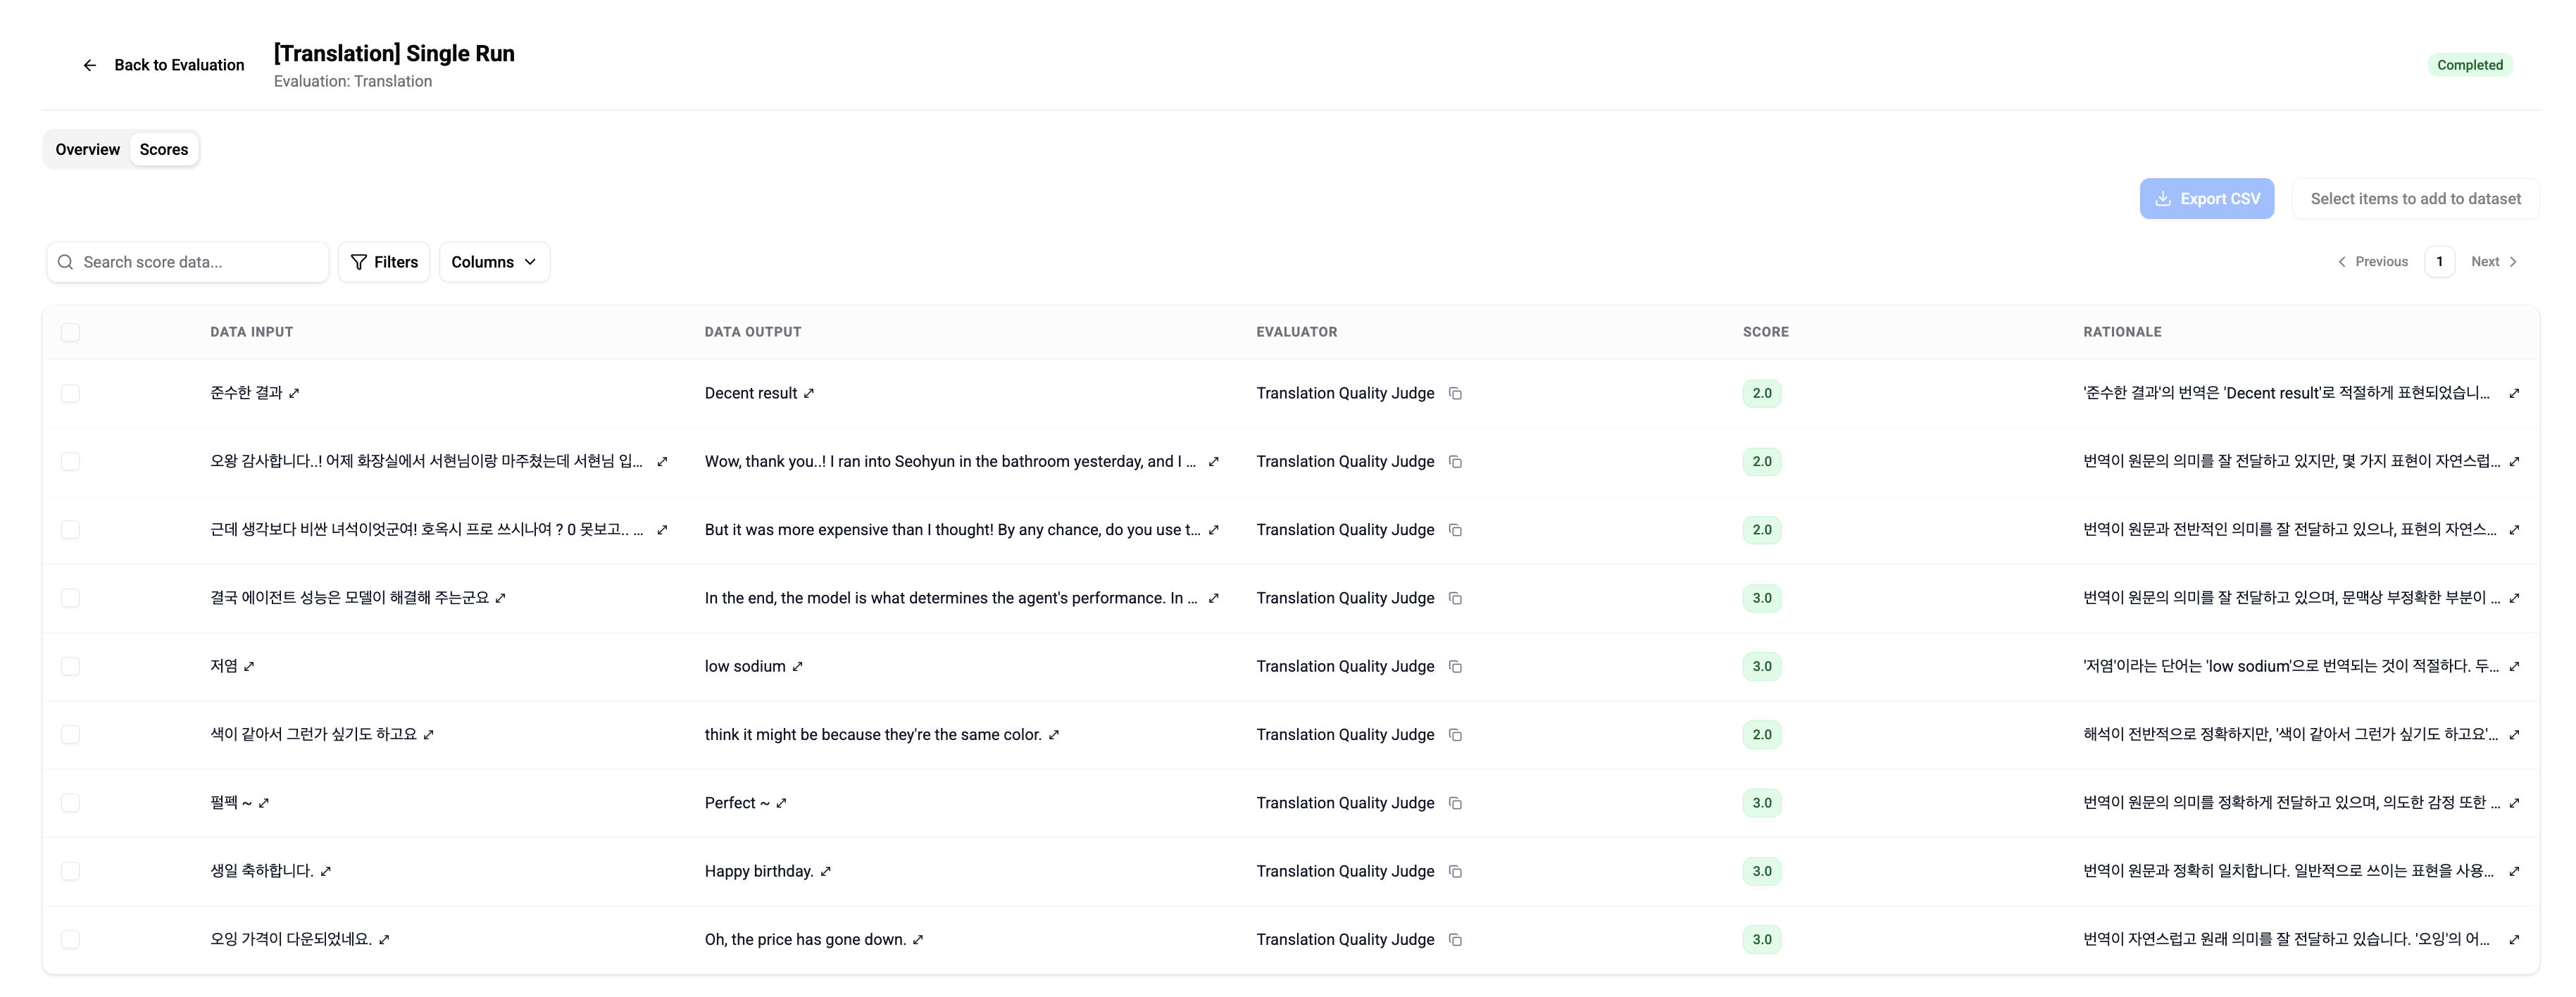Image resolution: width=2576 pixels, height=997 pixels.
Task: Go to the Next page
Action: (x=2494, y=262)
